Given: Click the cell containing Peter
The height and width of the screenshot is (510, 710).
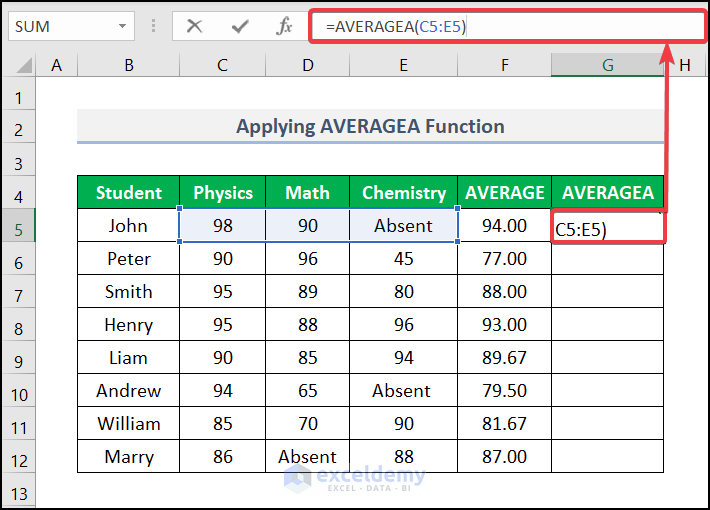Looking at the screenshot, I should [129, 258].
